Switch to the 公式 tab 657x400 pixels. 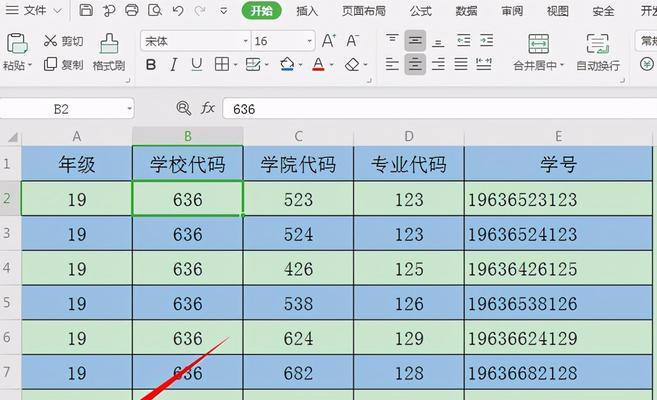coord(421,10)
